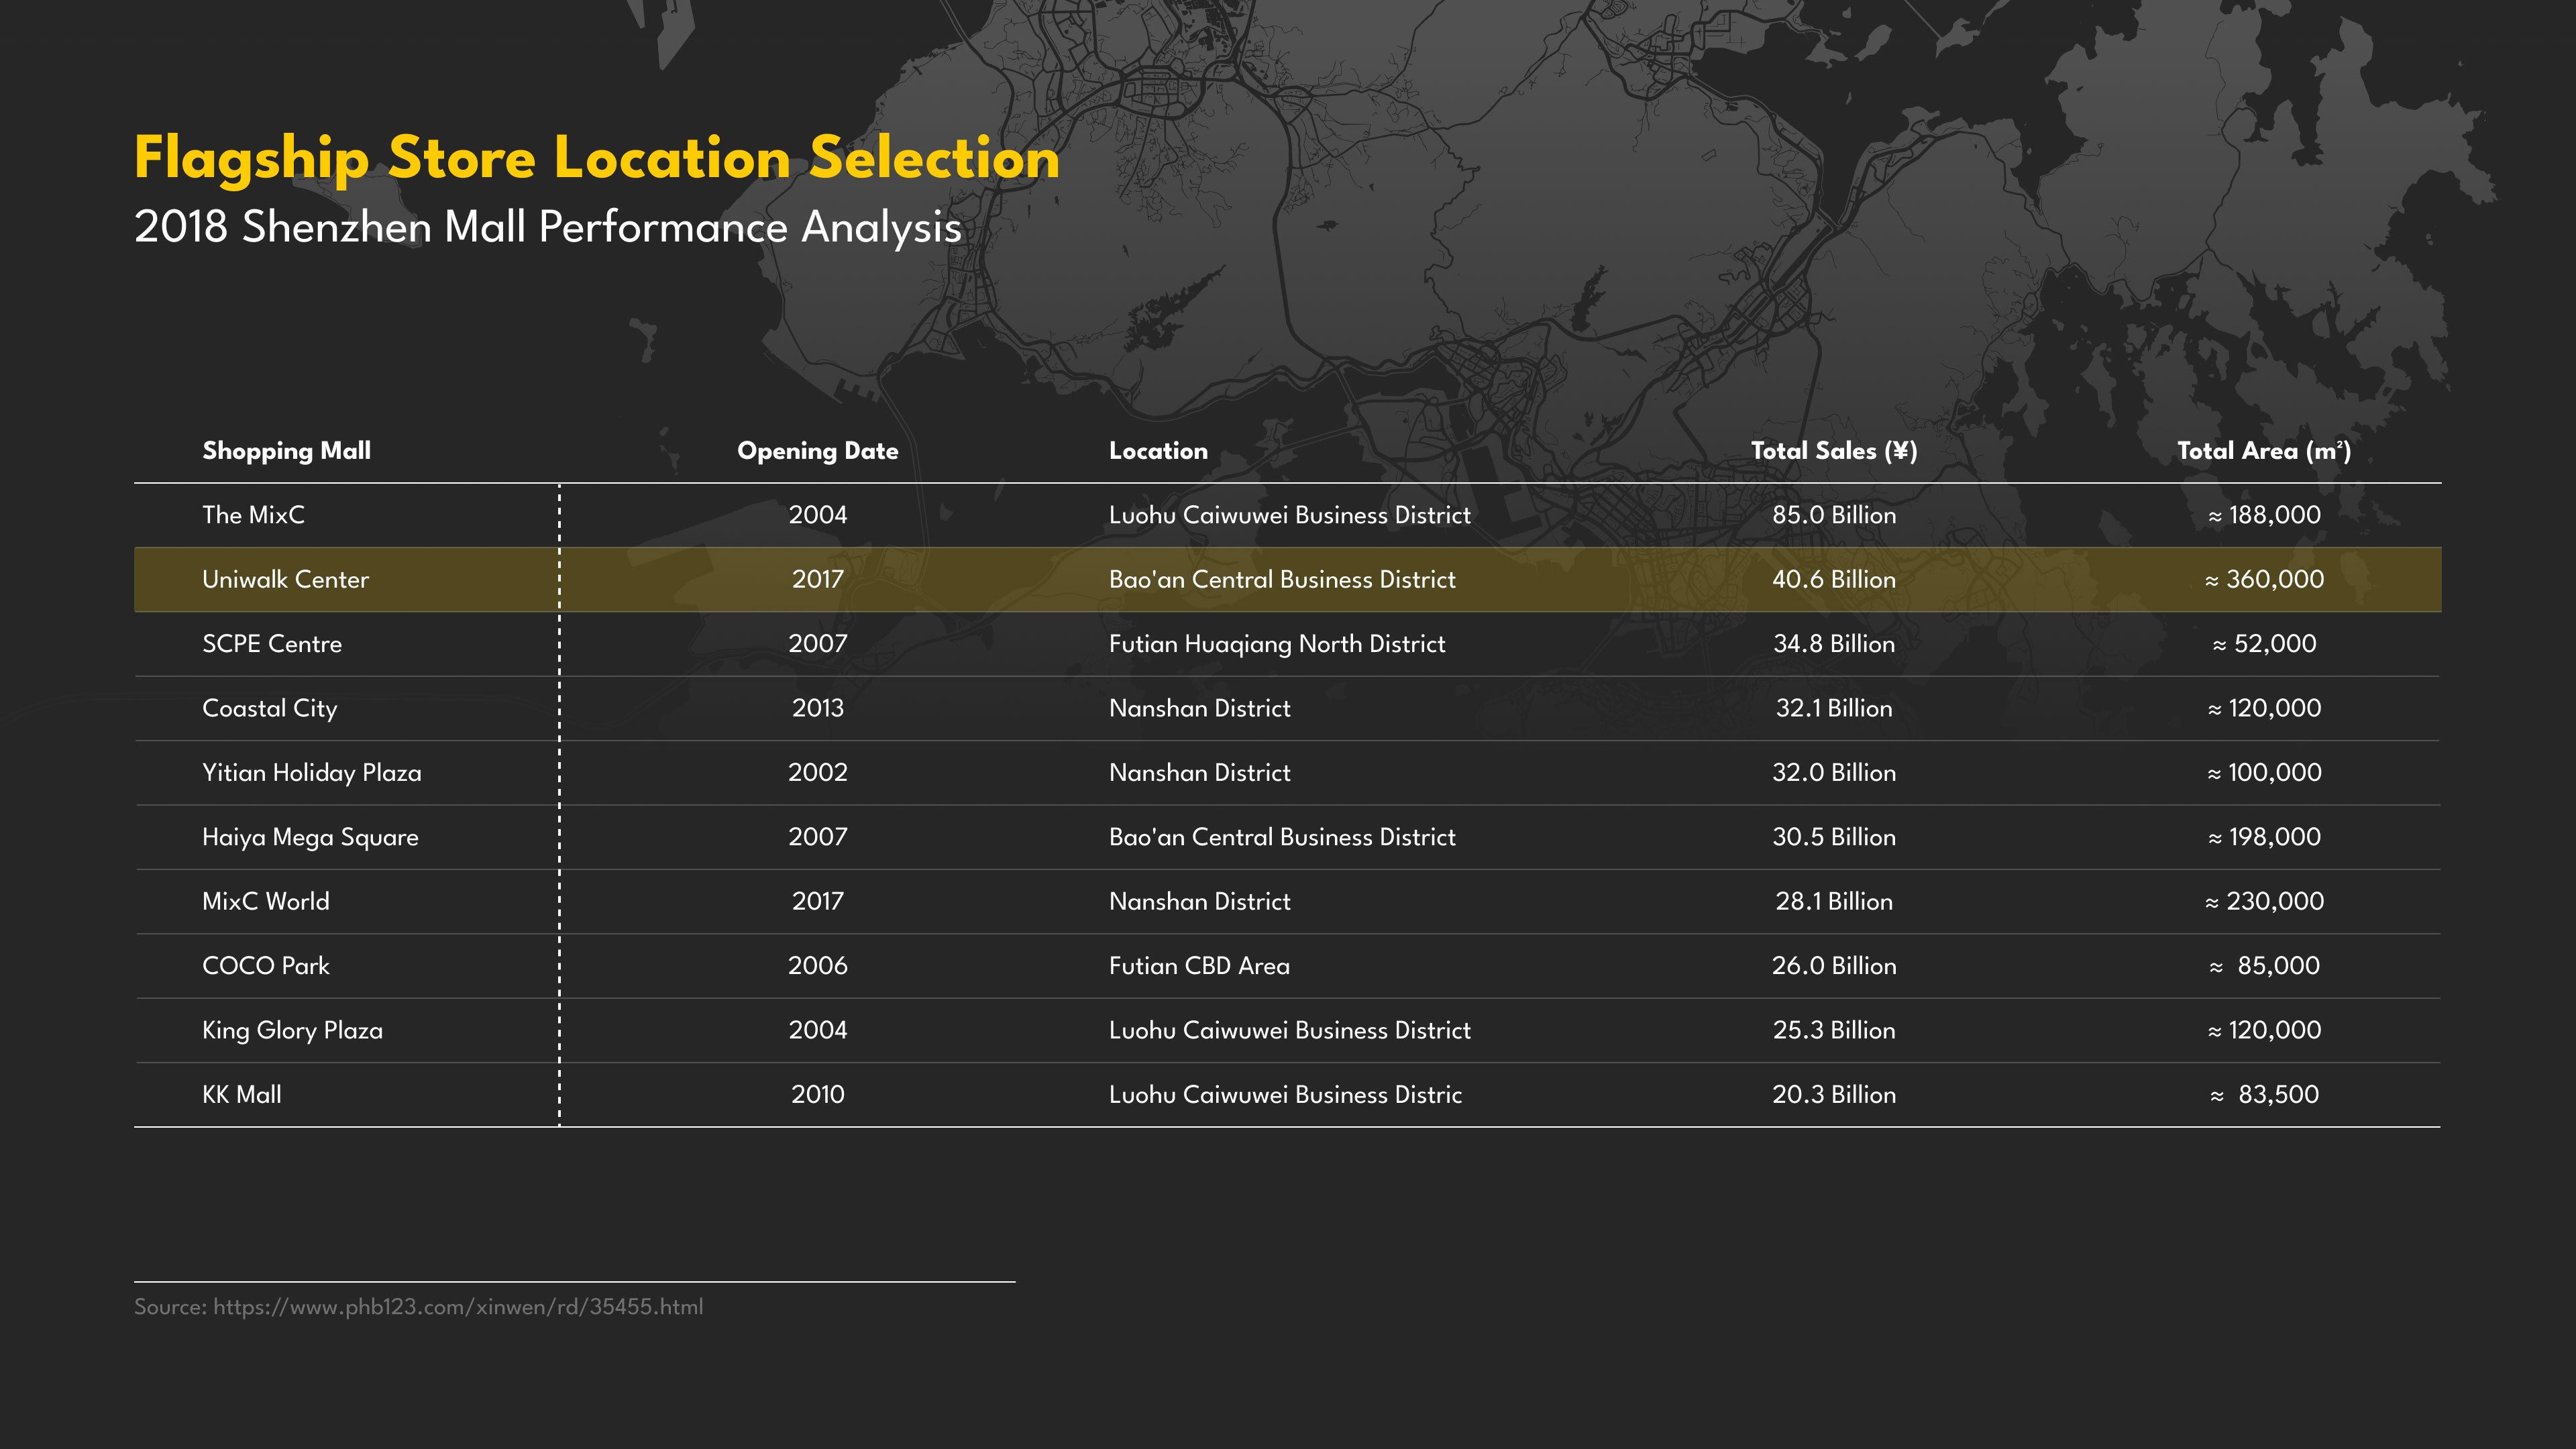Image resolution: width=2576 pixels, height=1449 pixels.
Task: Select 'COCO Park' mall name
Action: 266,966
